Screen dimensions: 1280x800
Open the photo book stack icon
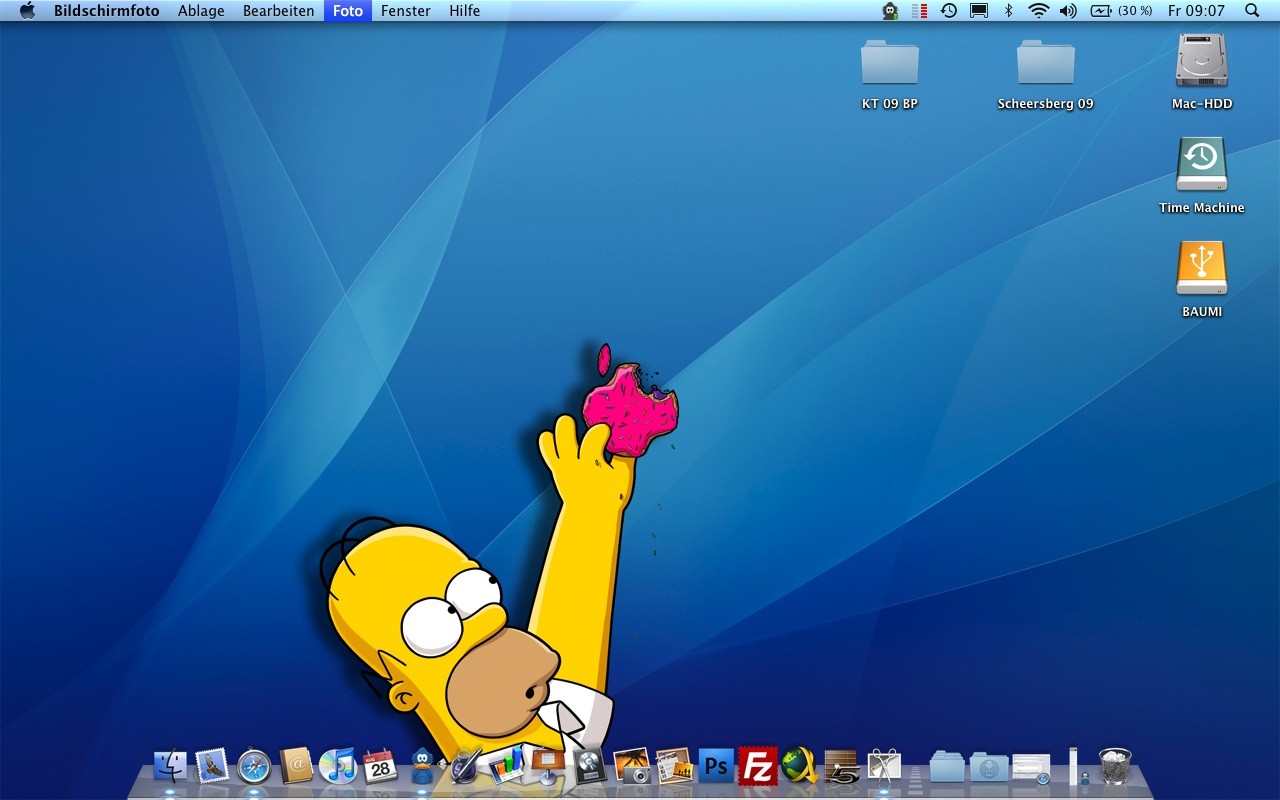(674, 767)
